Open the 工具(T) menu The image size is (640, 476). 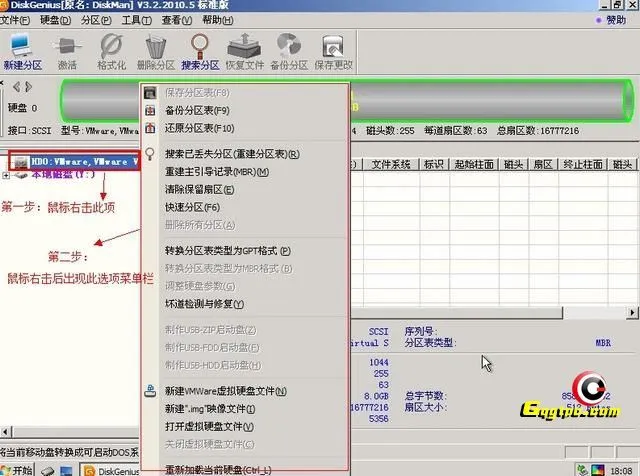tap(136, 20)
